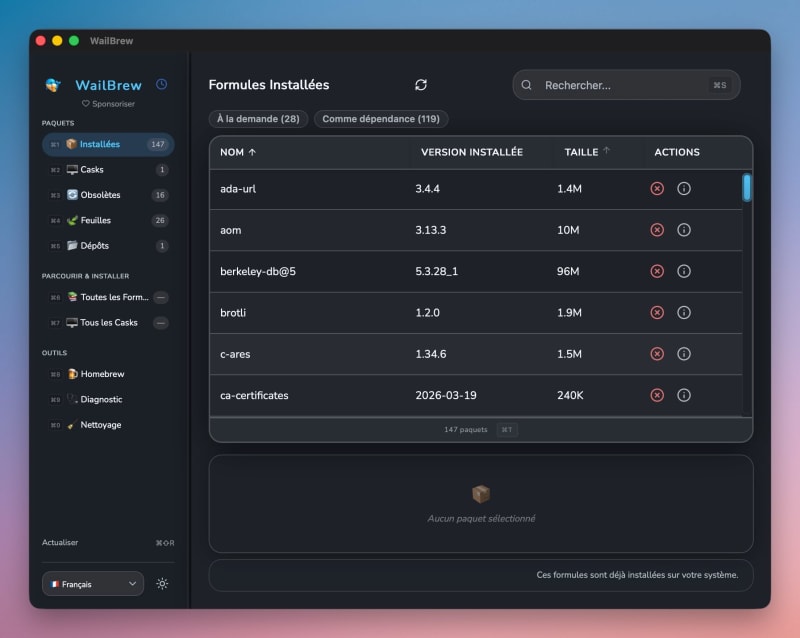Click the refresh icon beside Formules Installées
Screen dimensions: 800x638
(420, 85)
